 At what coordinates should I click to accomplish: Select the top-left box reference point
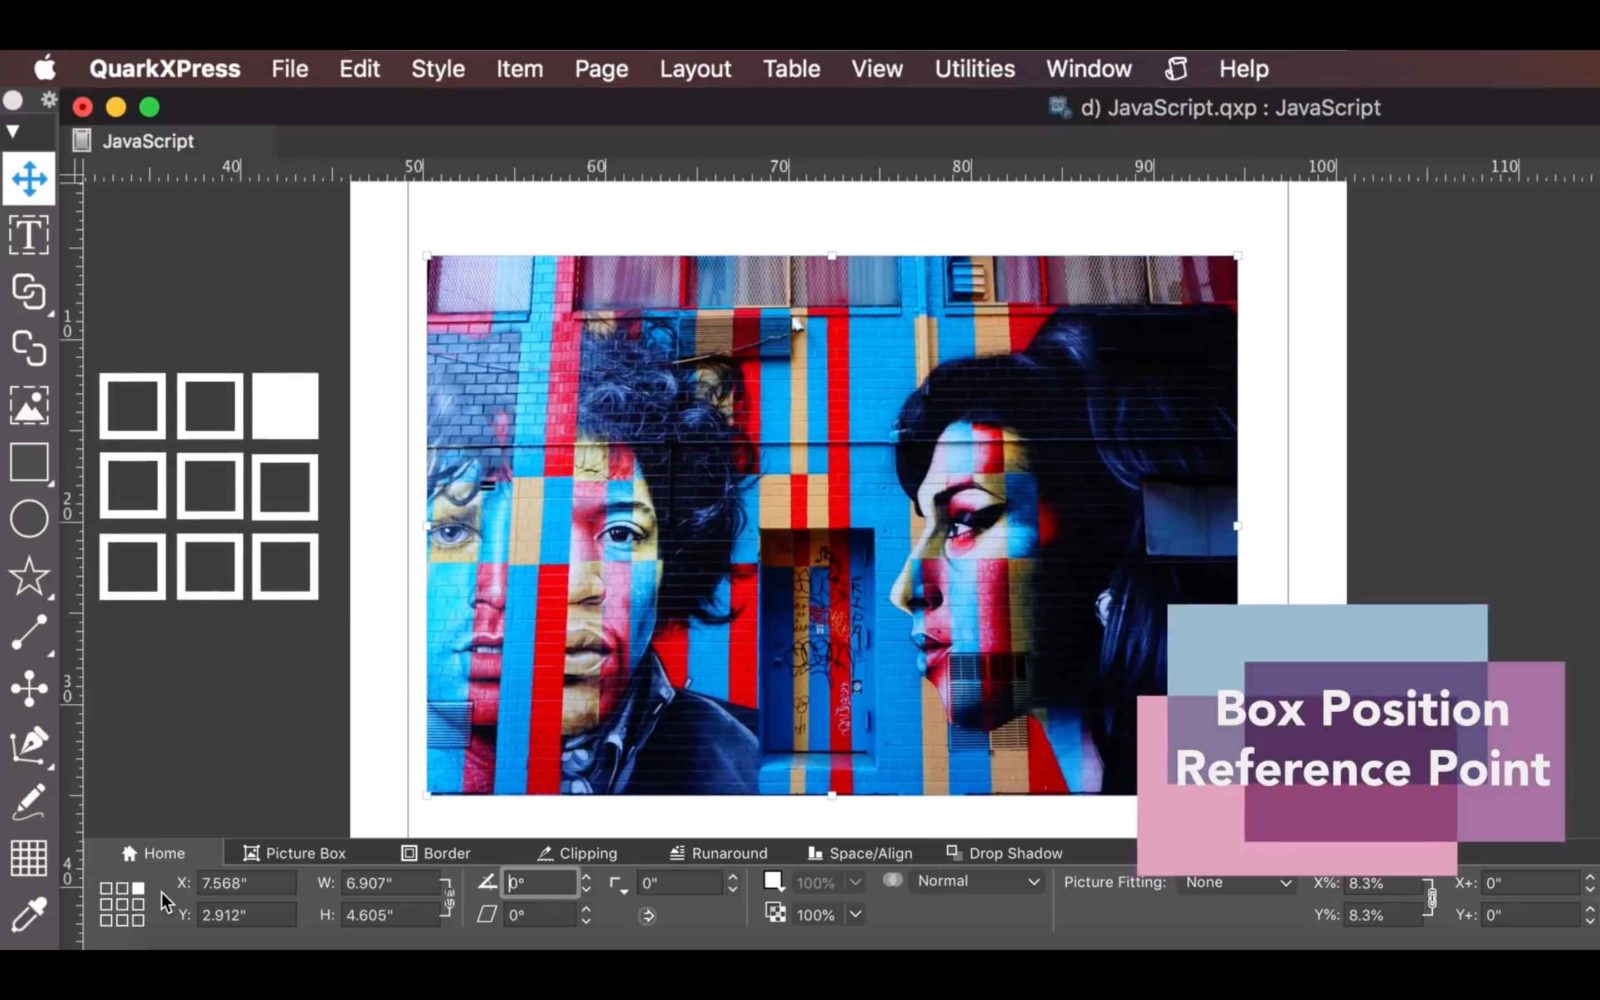(x=108, y=889)
